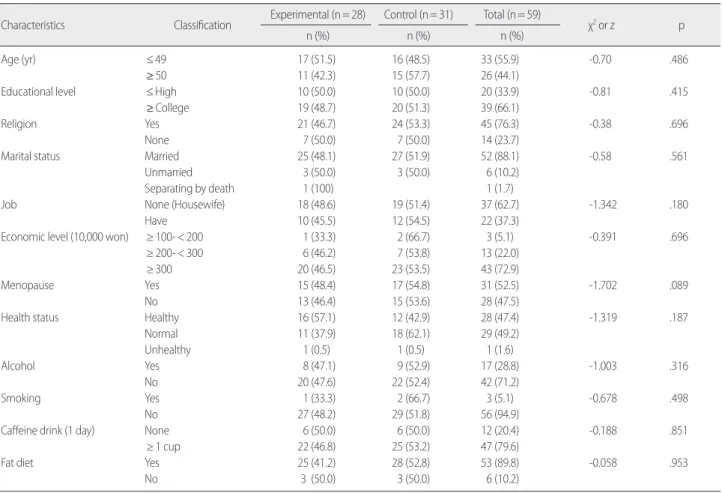Select the 'Healthy' classification cell
This screenshot has width=722, height=493.
coord(162,318)
